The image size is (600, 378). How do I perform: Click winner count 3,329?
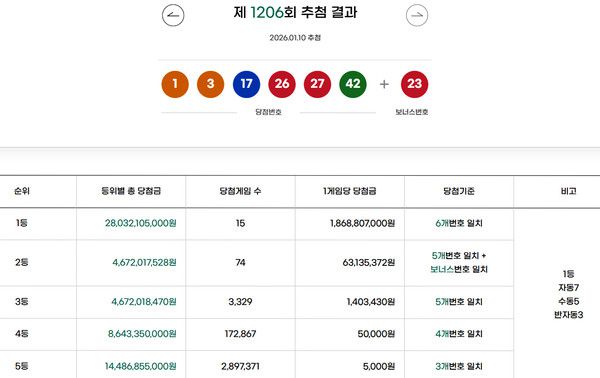click(240, 301)
